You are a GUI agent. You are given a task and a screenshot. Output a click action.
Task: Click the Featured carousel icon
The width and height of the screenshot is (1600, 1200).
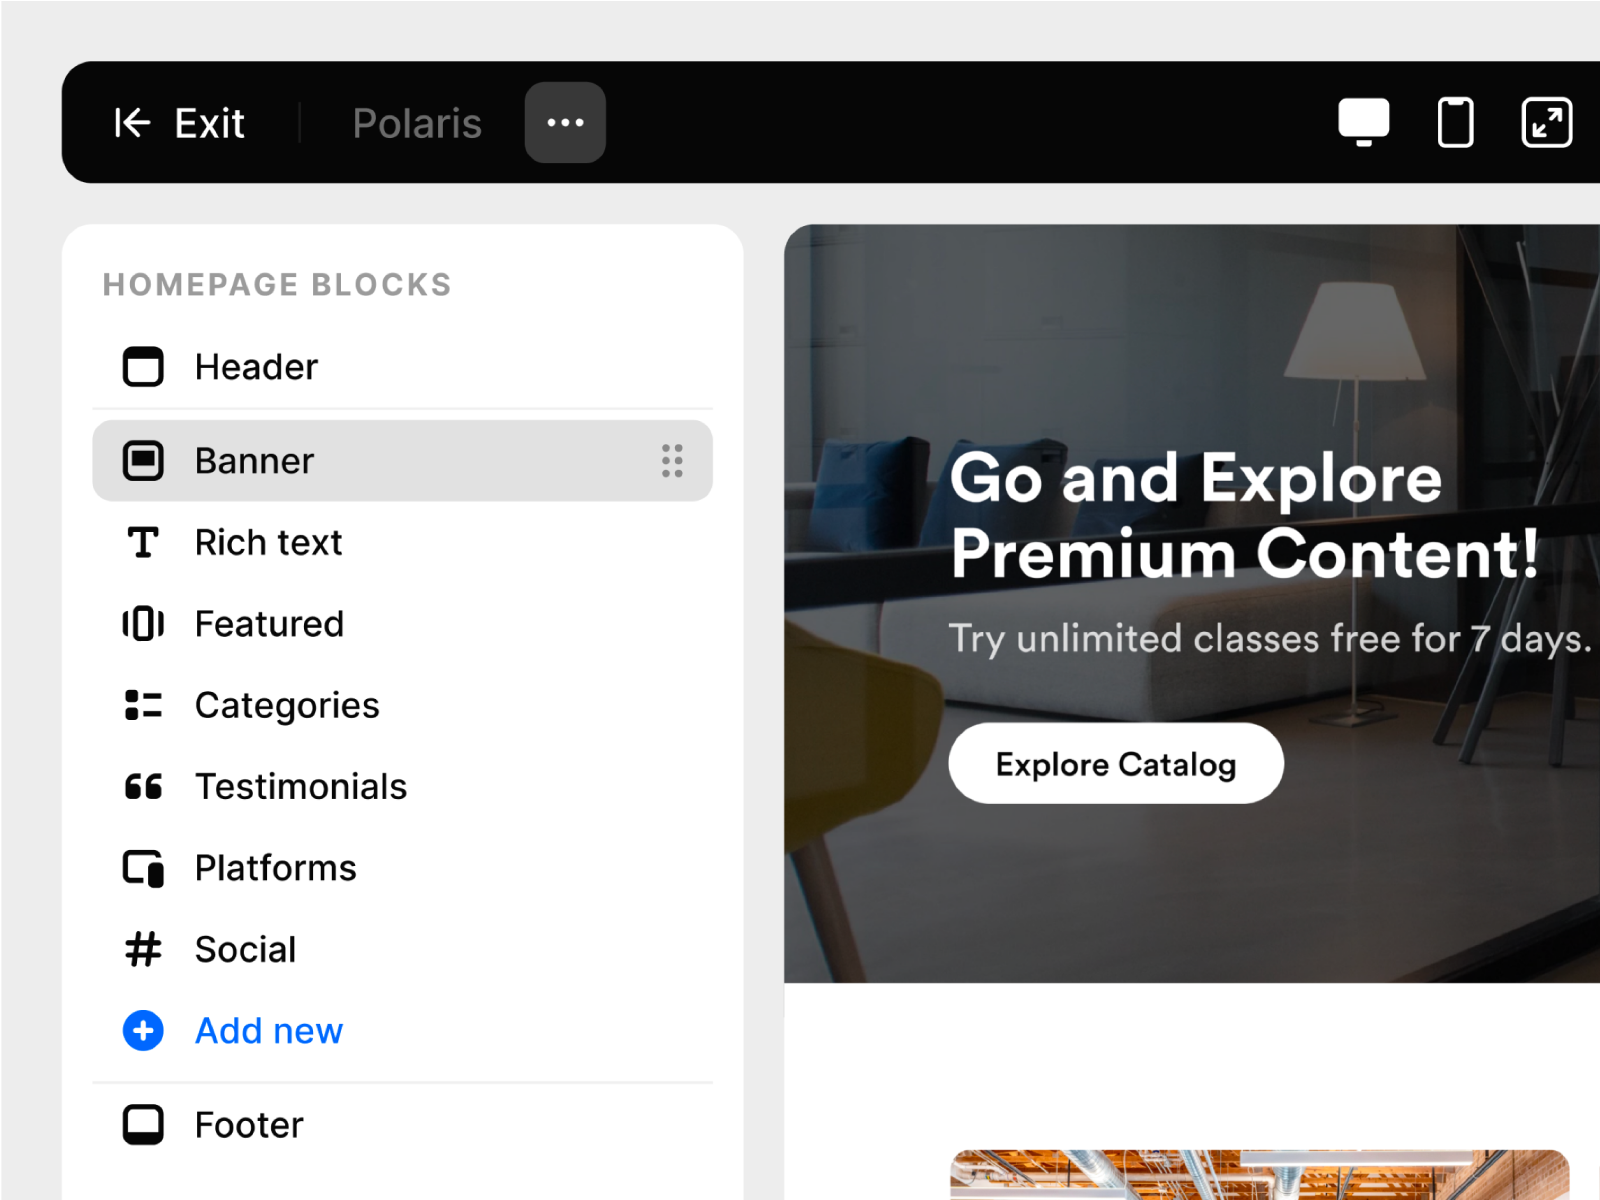143,624
